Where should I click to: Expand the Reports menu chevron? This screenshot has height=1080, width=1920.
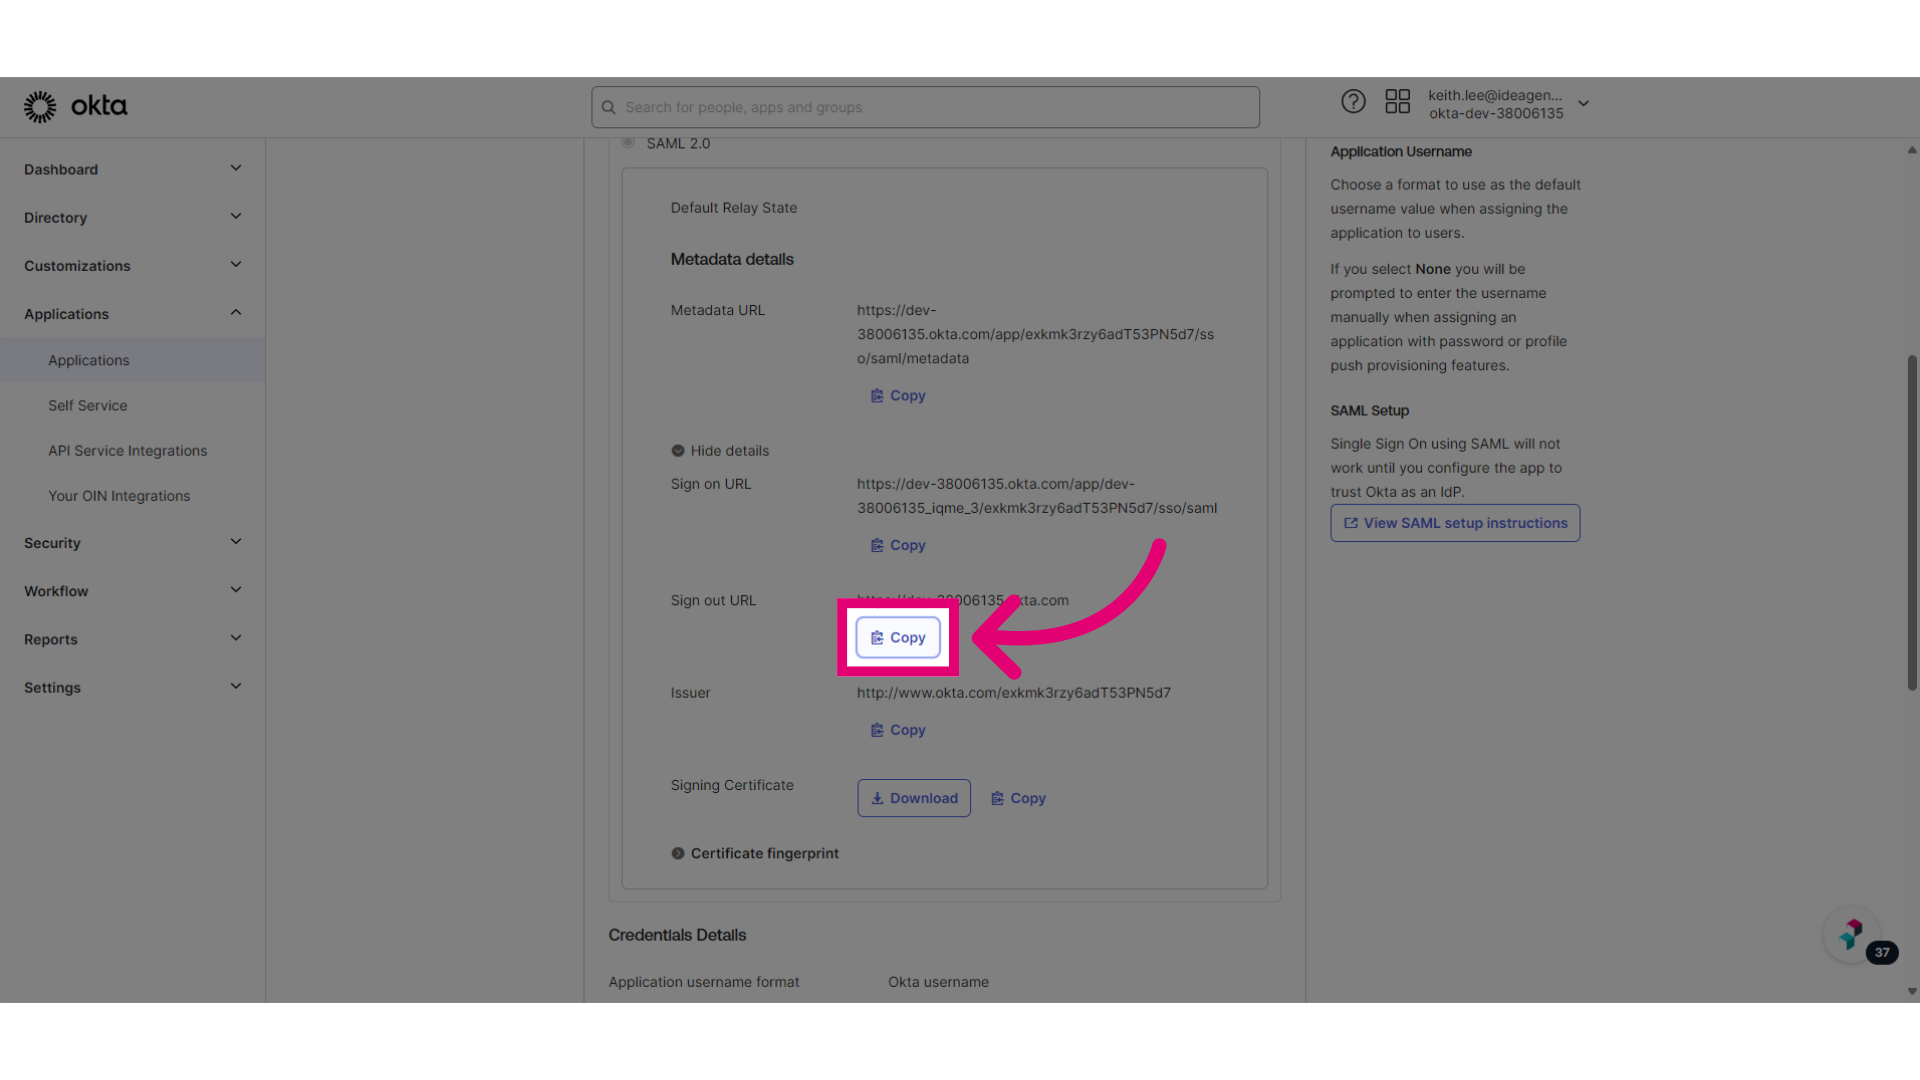pos(236,638)
